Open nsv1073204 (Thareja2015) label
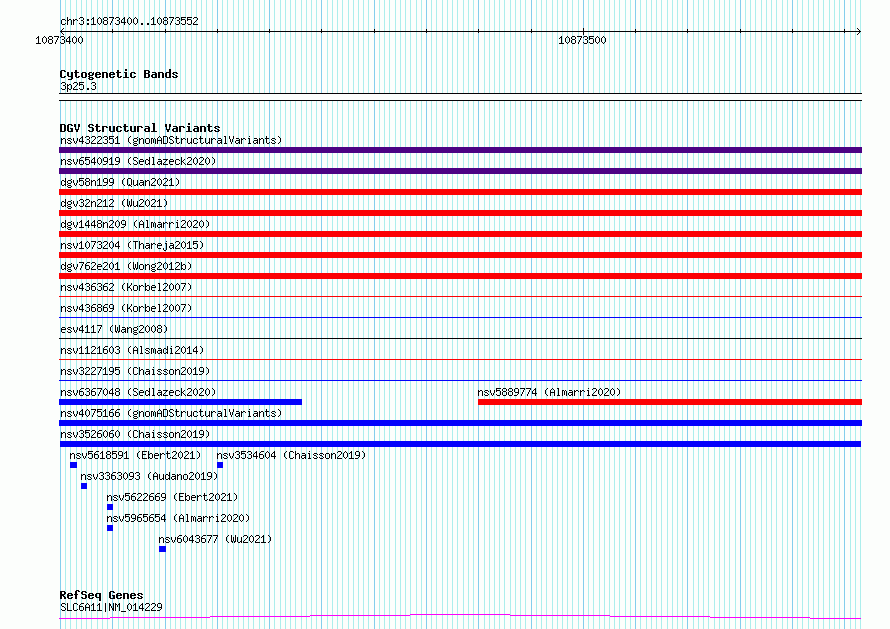 (132, 245)
